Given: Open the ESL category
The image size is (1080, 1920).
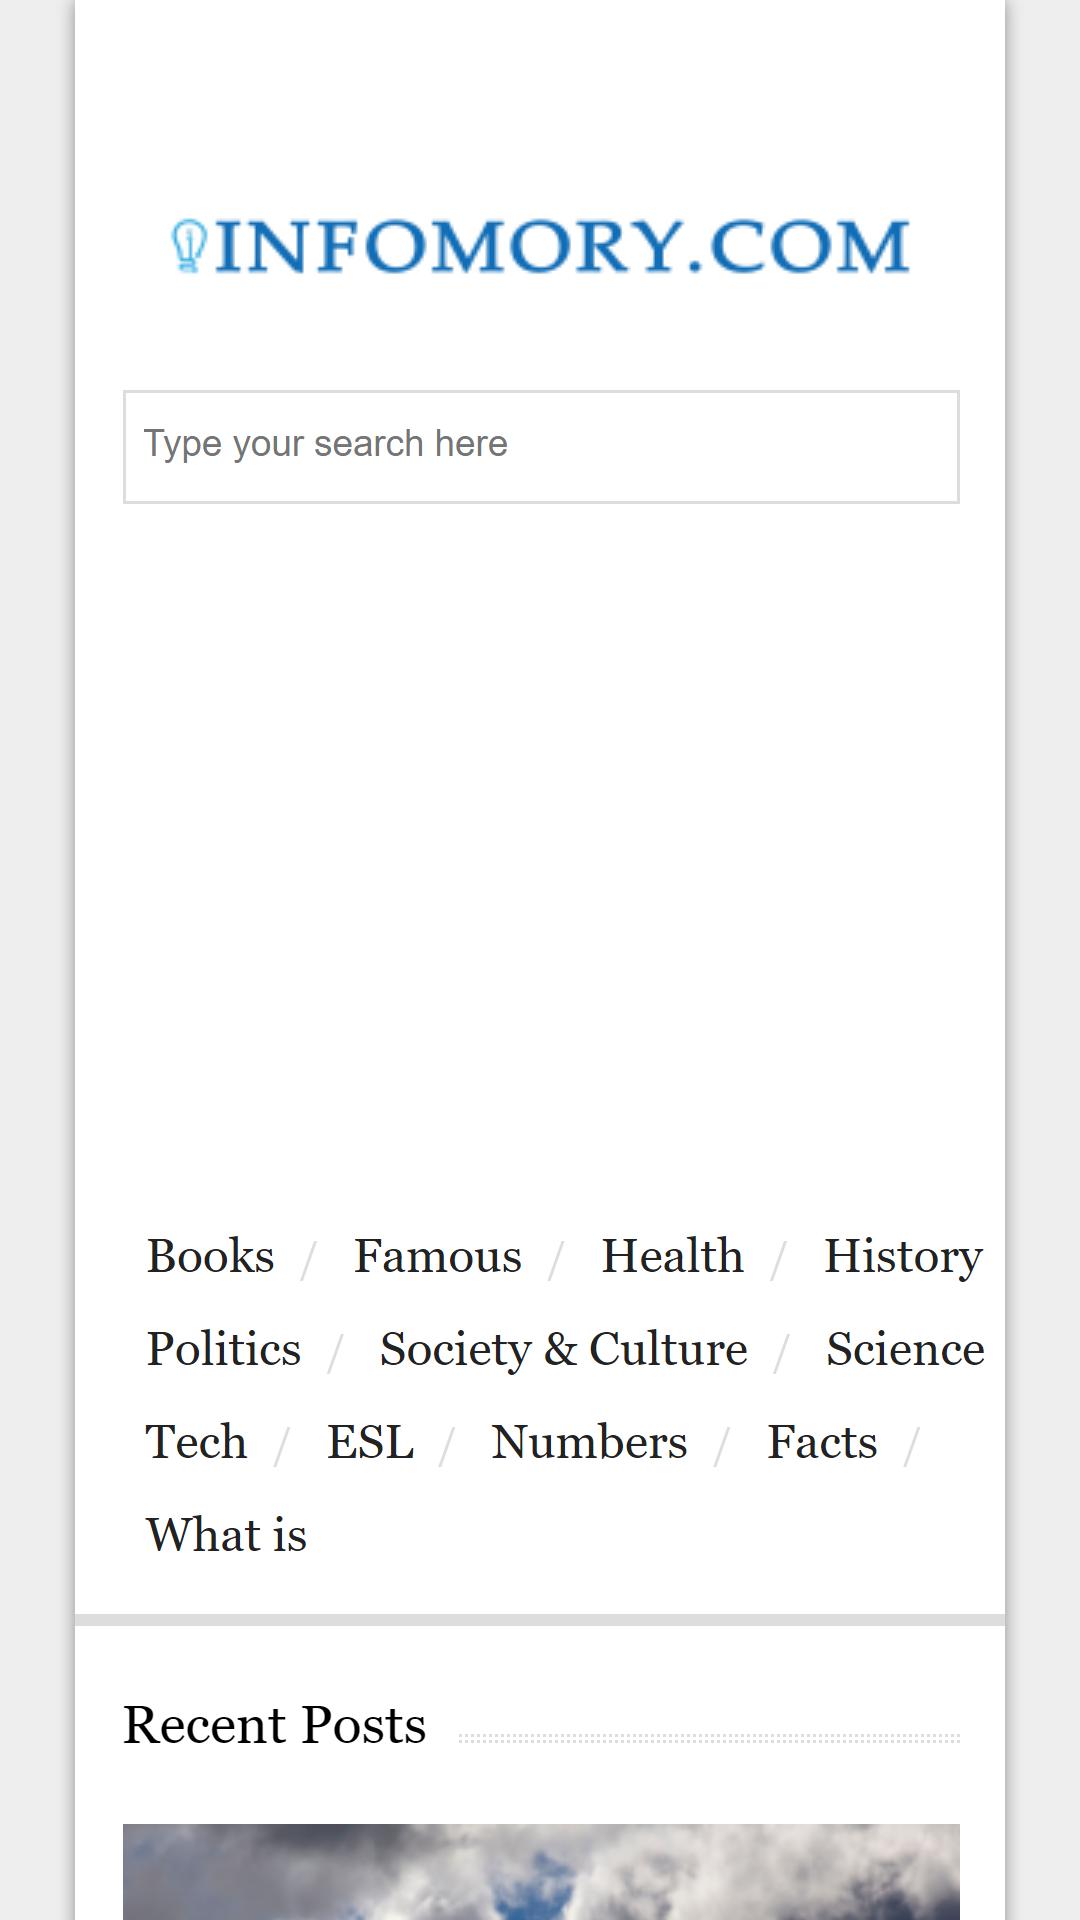Looking at the screenshot, I should 370,1442.
